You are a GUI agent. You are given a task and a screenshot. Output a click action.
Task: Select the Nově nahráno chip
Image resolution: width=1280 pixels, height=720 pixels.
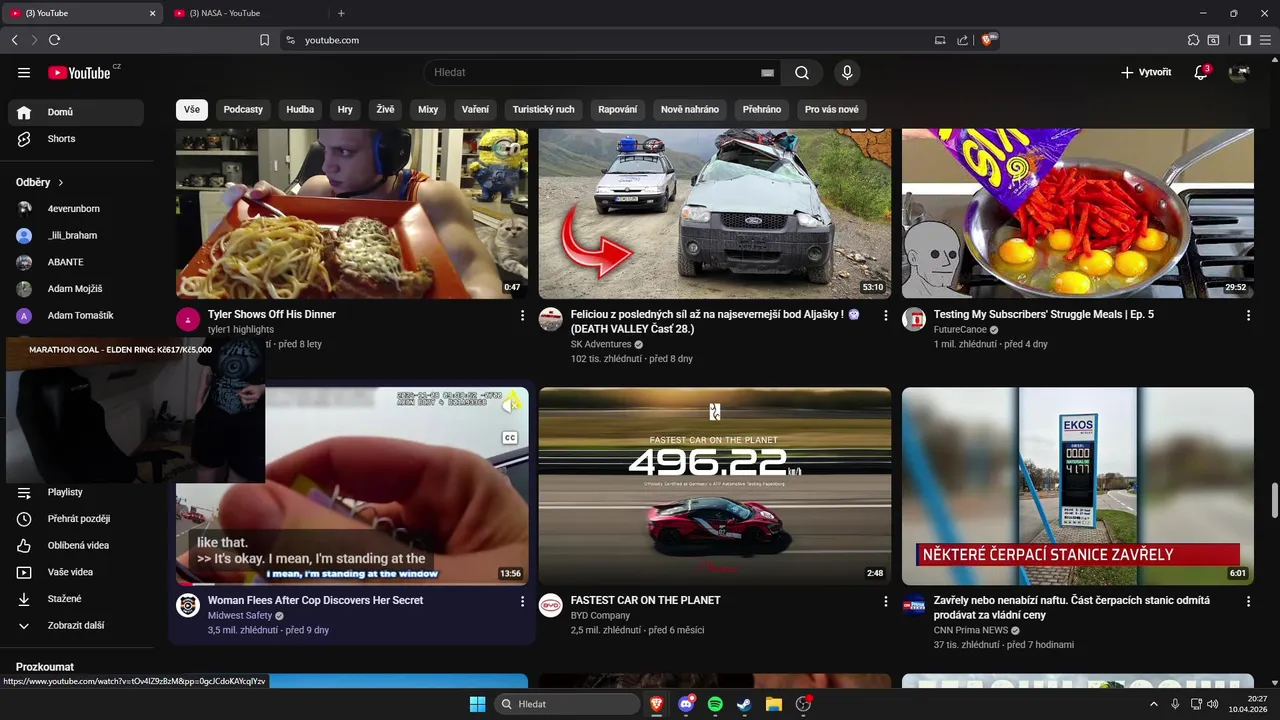pos(690,110)
